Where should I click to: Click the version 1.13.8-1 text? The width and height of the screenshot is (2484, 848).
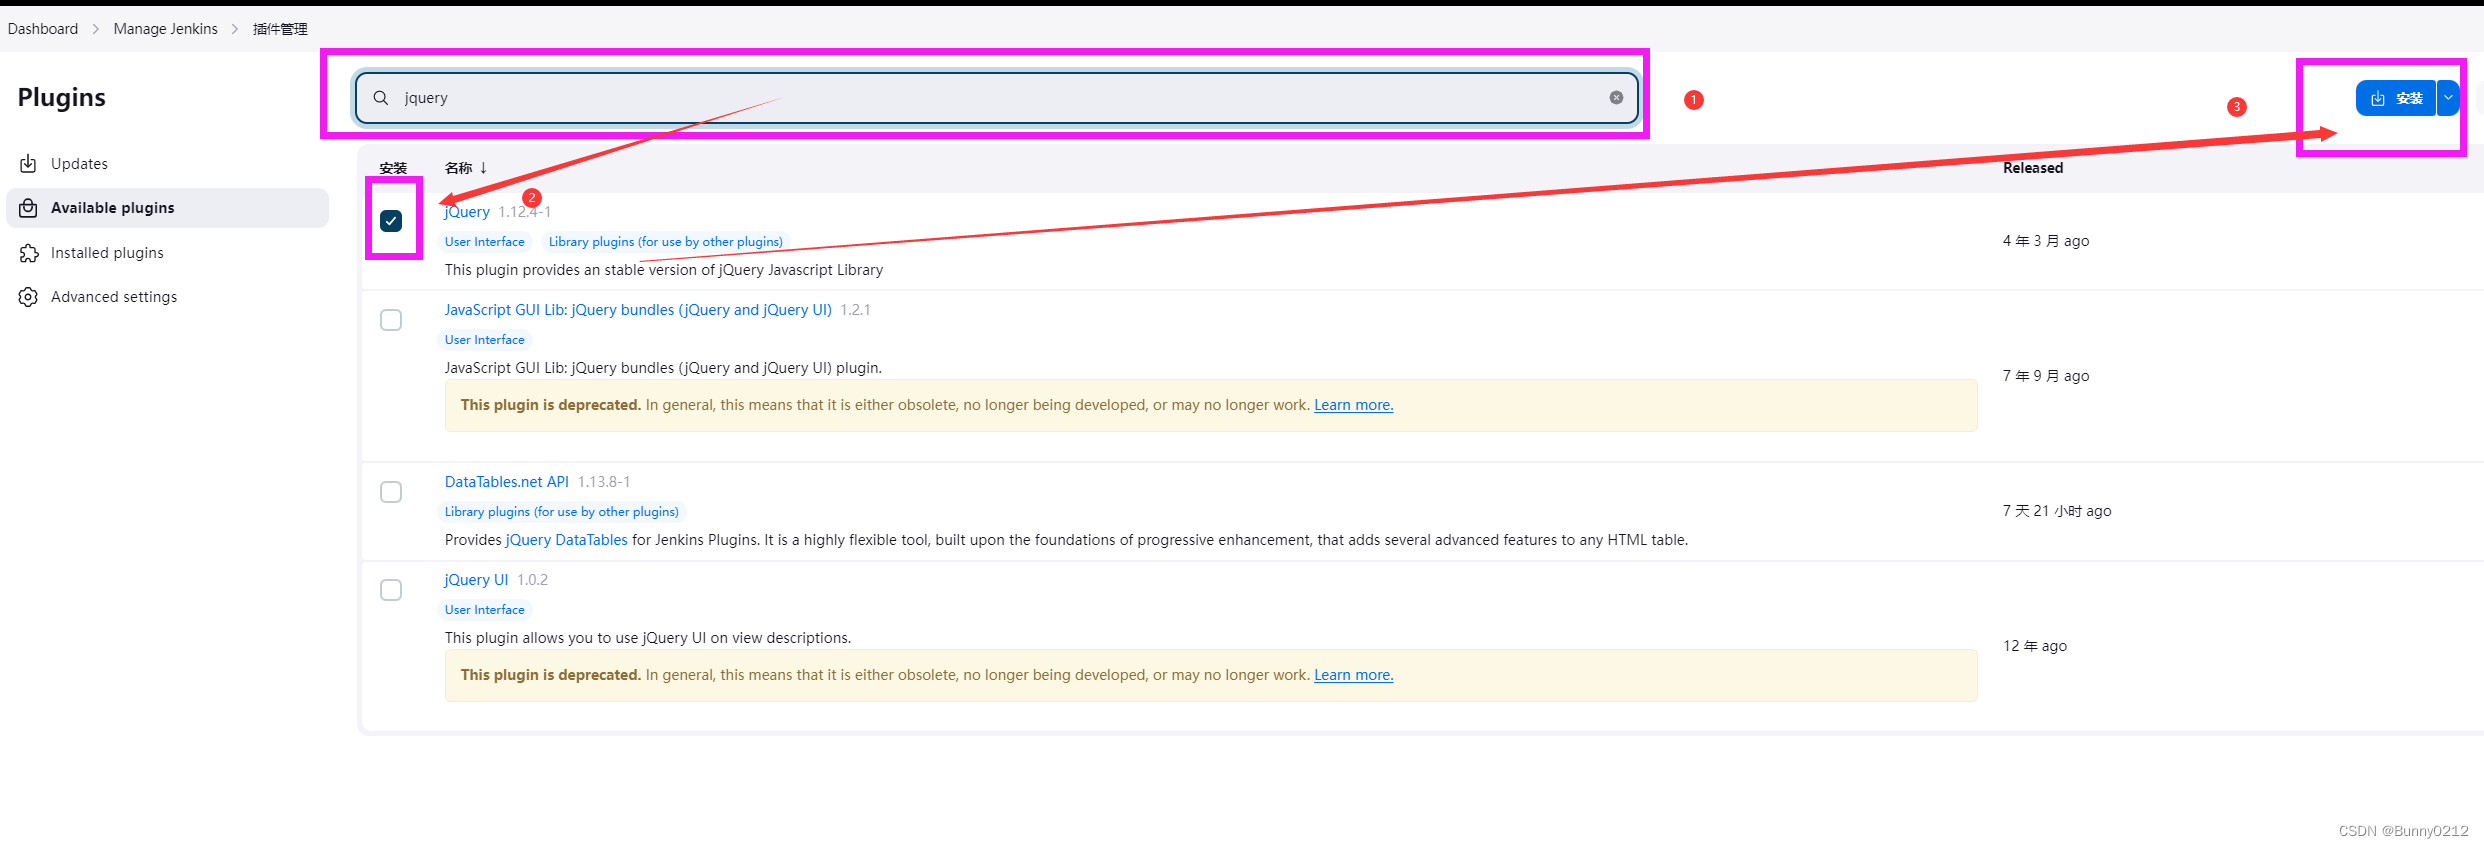click(x=604, y=482)
